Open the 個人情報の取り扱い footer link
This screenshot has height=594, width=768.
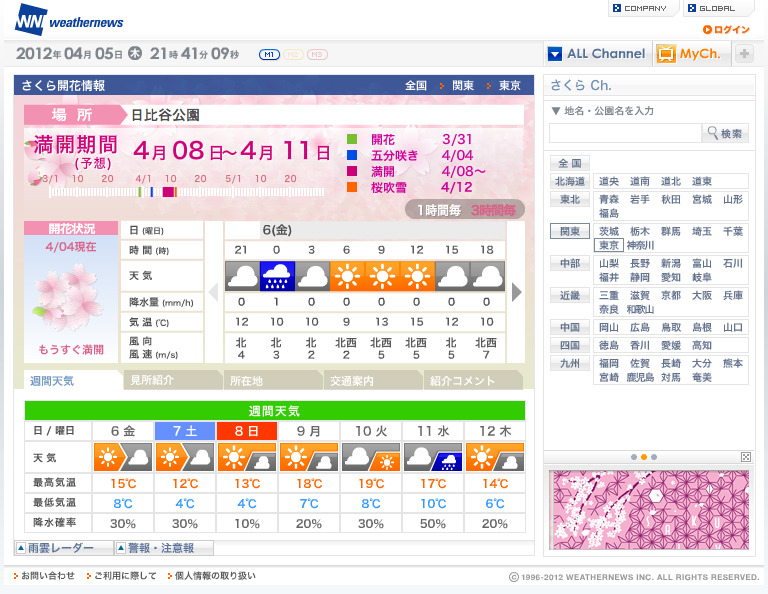tap(215, 575)
